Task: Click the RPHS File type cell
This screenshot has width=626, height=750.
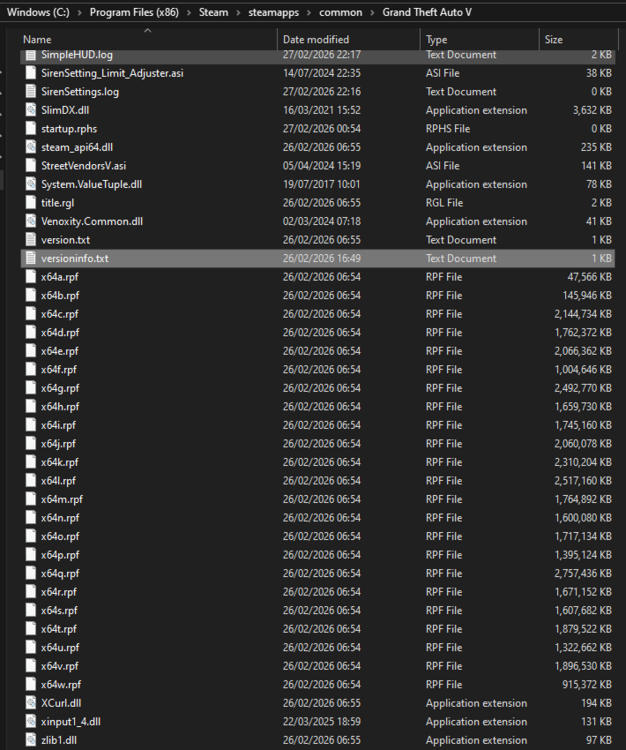Action: point(448,129)
